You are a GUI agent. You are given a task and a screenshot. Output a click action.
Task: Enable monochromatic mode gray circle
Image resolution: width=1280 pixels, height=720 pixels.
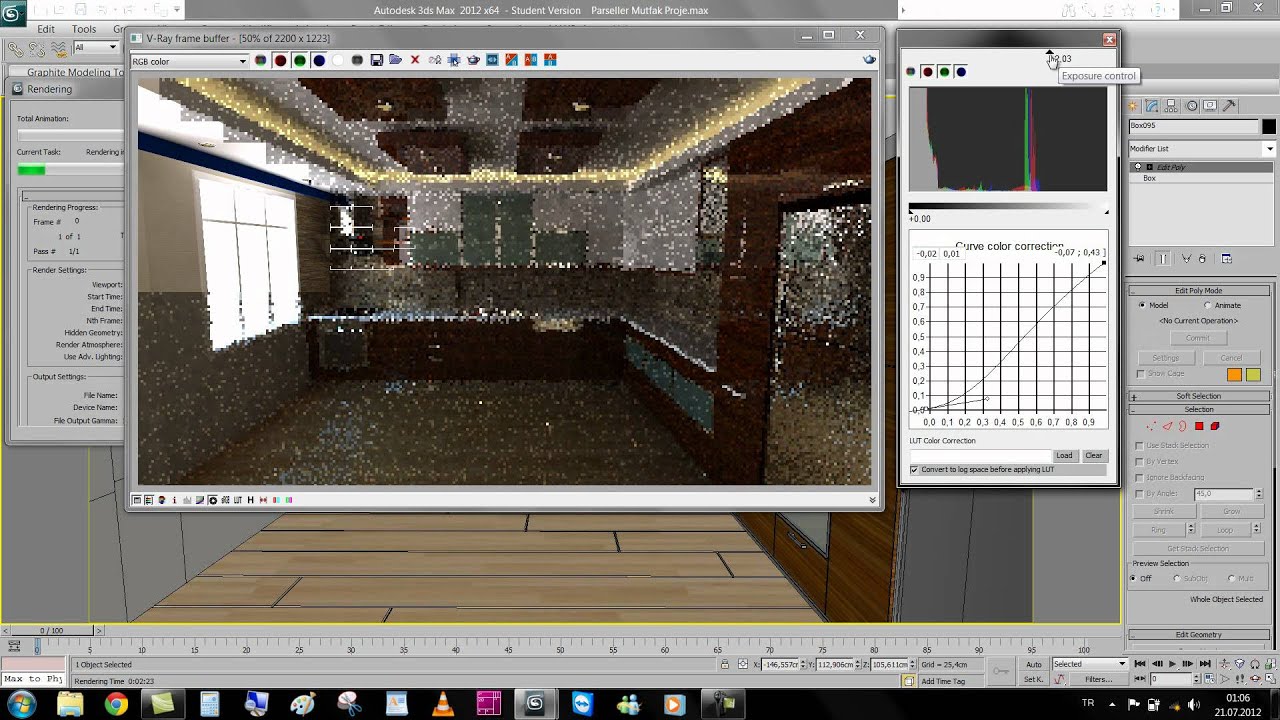pos(356,60)
